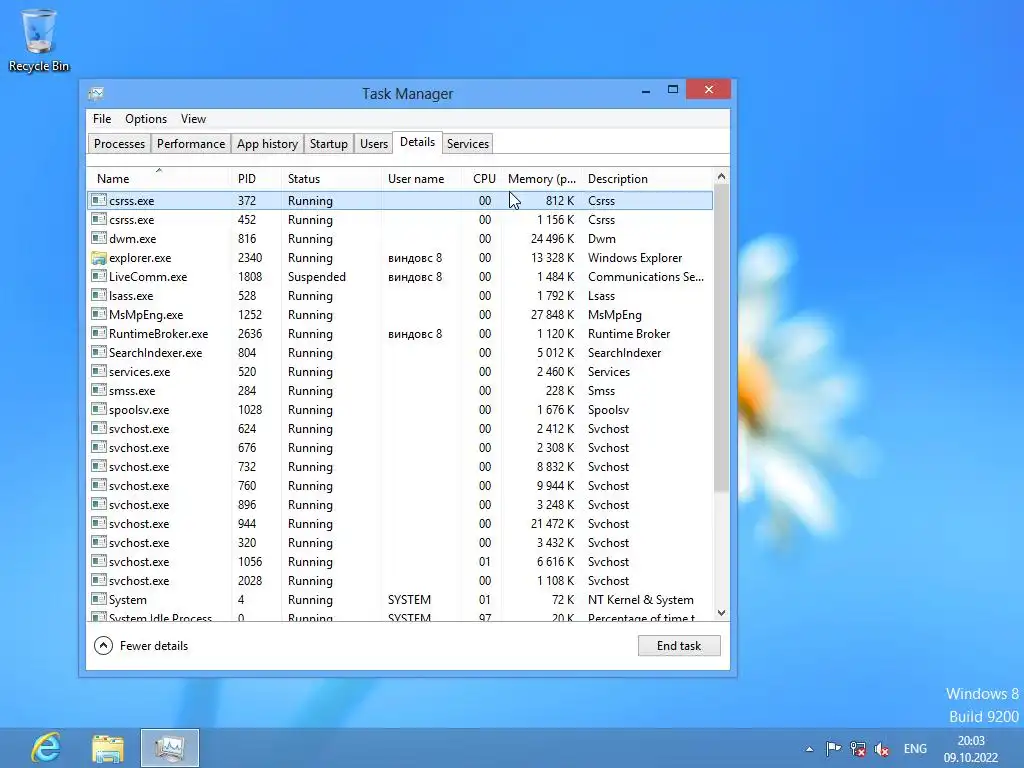Switch to the Performance tab

(191, 144)
